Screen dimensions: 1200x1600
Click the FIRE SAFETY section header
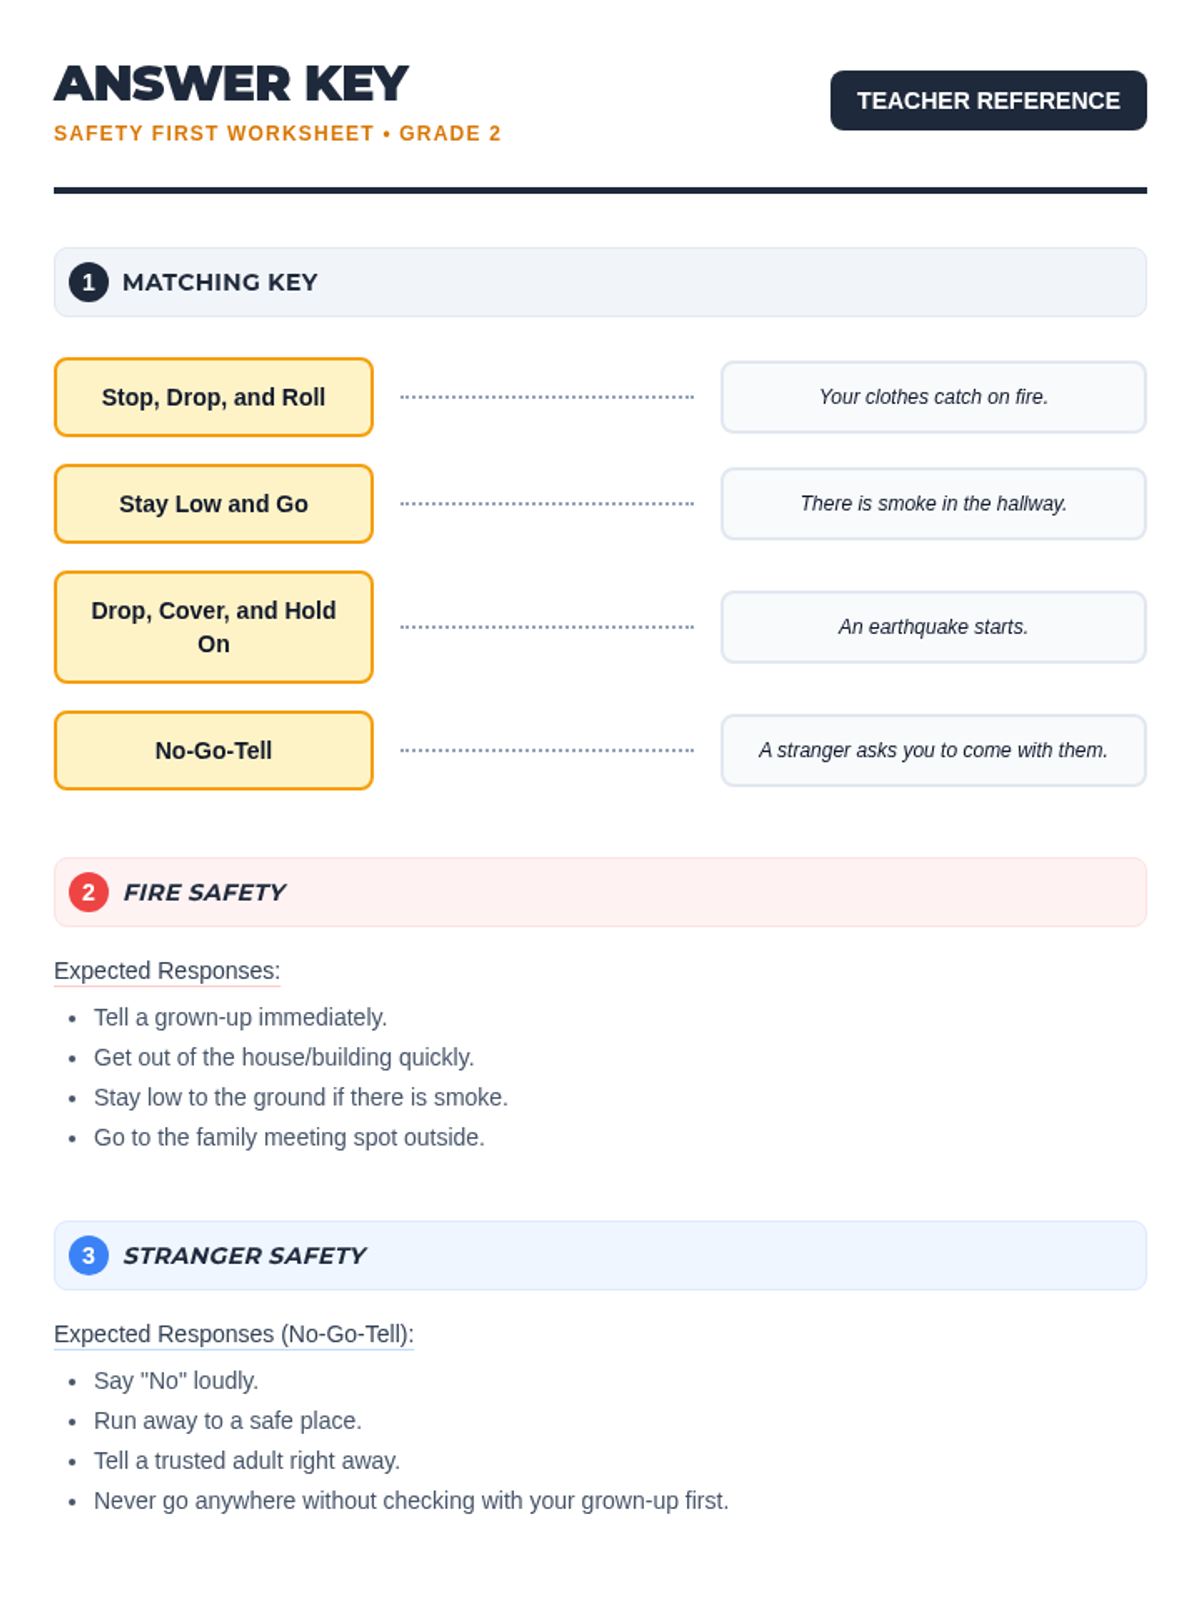(x=205, y=892)
